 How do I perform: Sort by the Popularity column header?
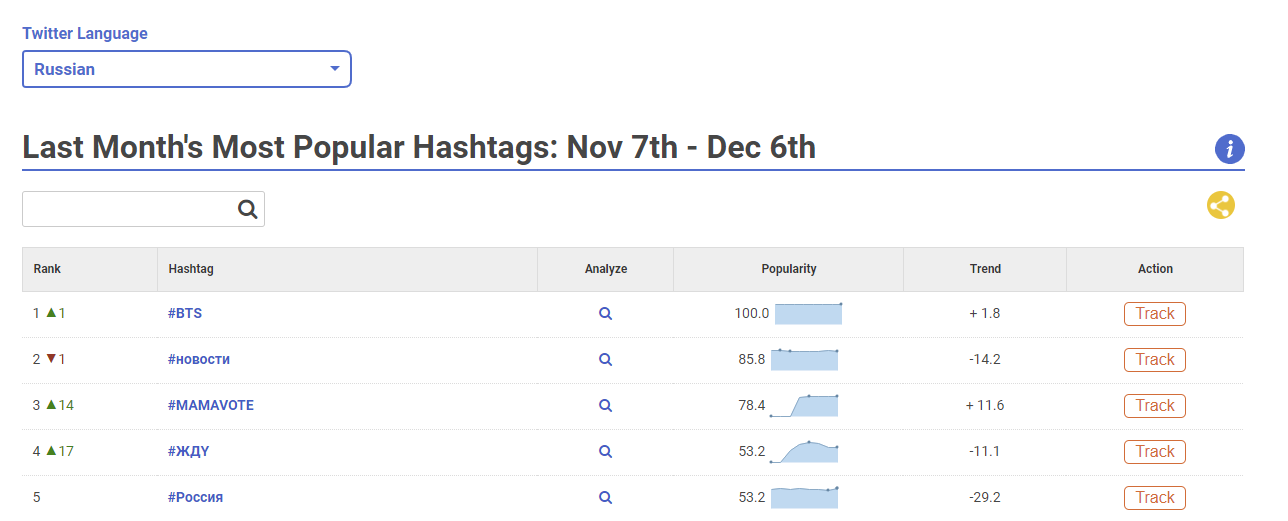(x=788, y=269)
